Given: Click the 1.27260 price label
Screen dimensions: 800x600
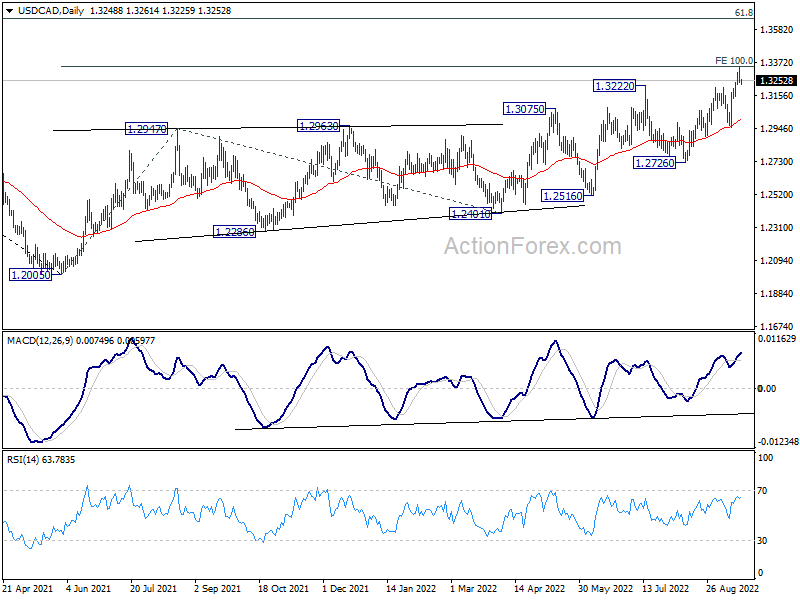Looking at the screenshot, I should [656, 162].
